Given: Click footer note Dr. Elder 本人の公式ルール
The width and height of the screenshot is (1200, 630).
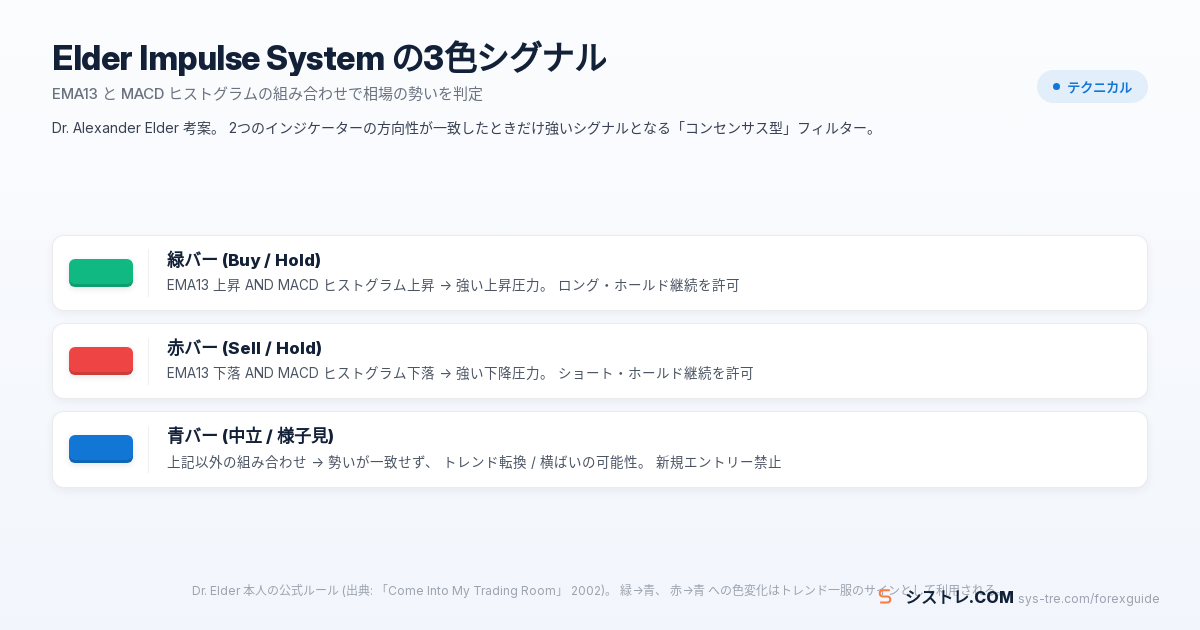Looking at the screenshot, I should click(x=594, y=590).
